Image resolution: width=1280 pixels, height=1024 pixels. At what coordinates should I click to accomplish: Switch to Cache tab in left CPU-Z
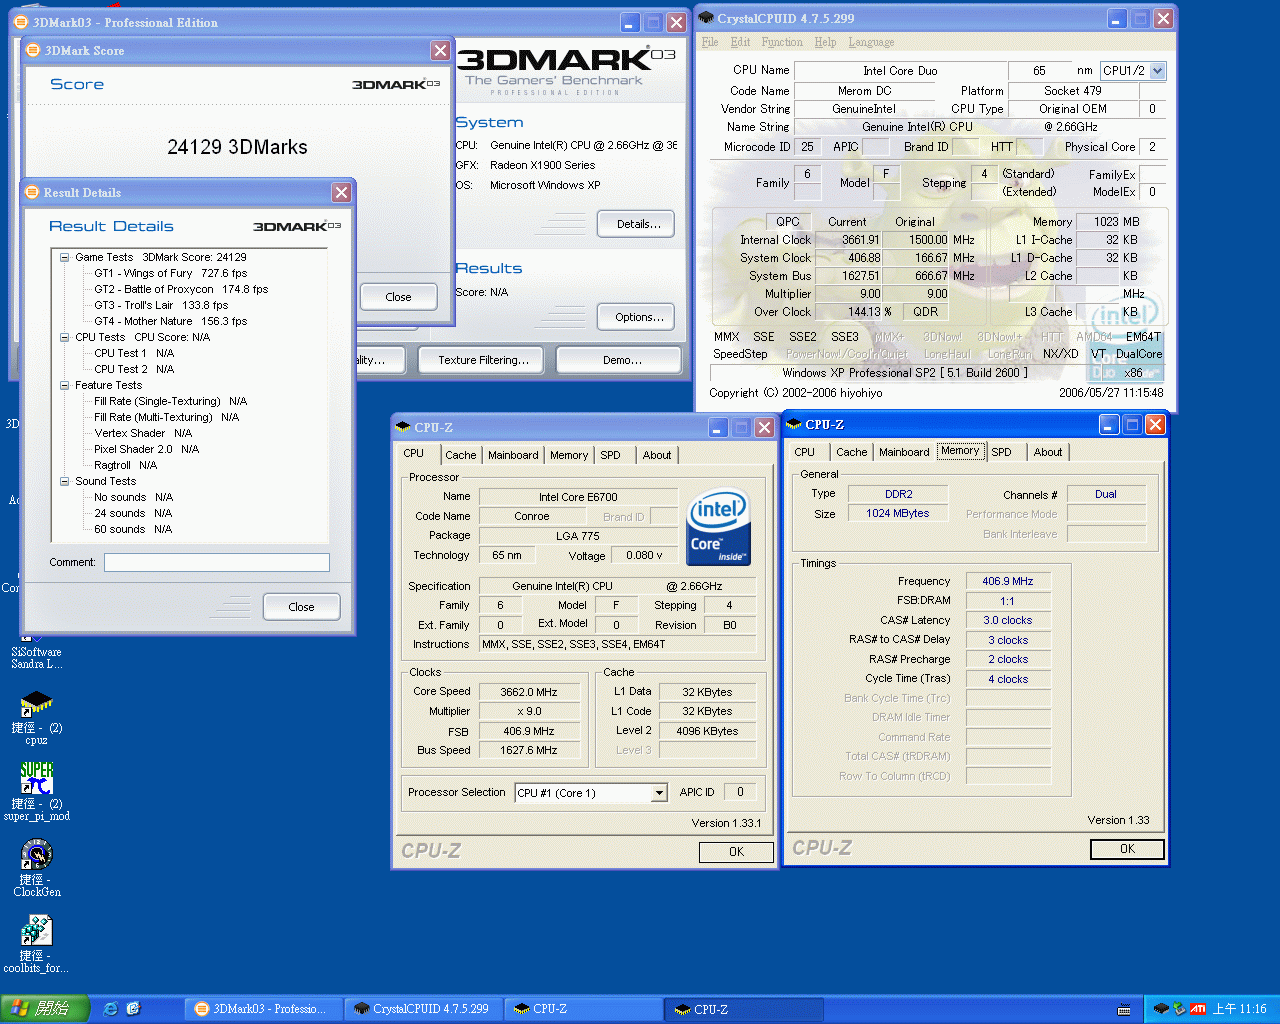pyautogui.click(x=461, y=455)
